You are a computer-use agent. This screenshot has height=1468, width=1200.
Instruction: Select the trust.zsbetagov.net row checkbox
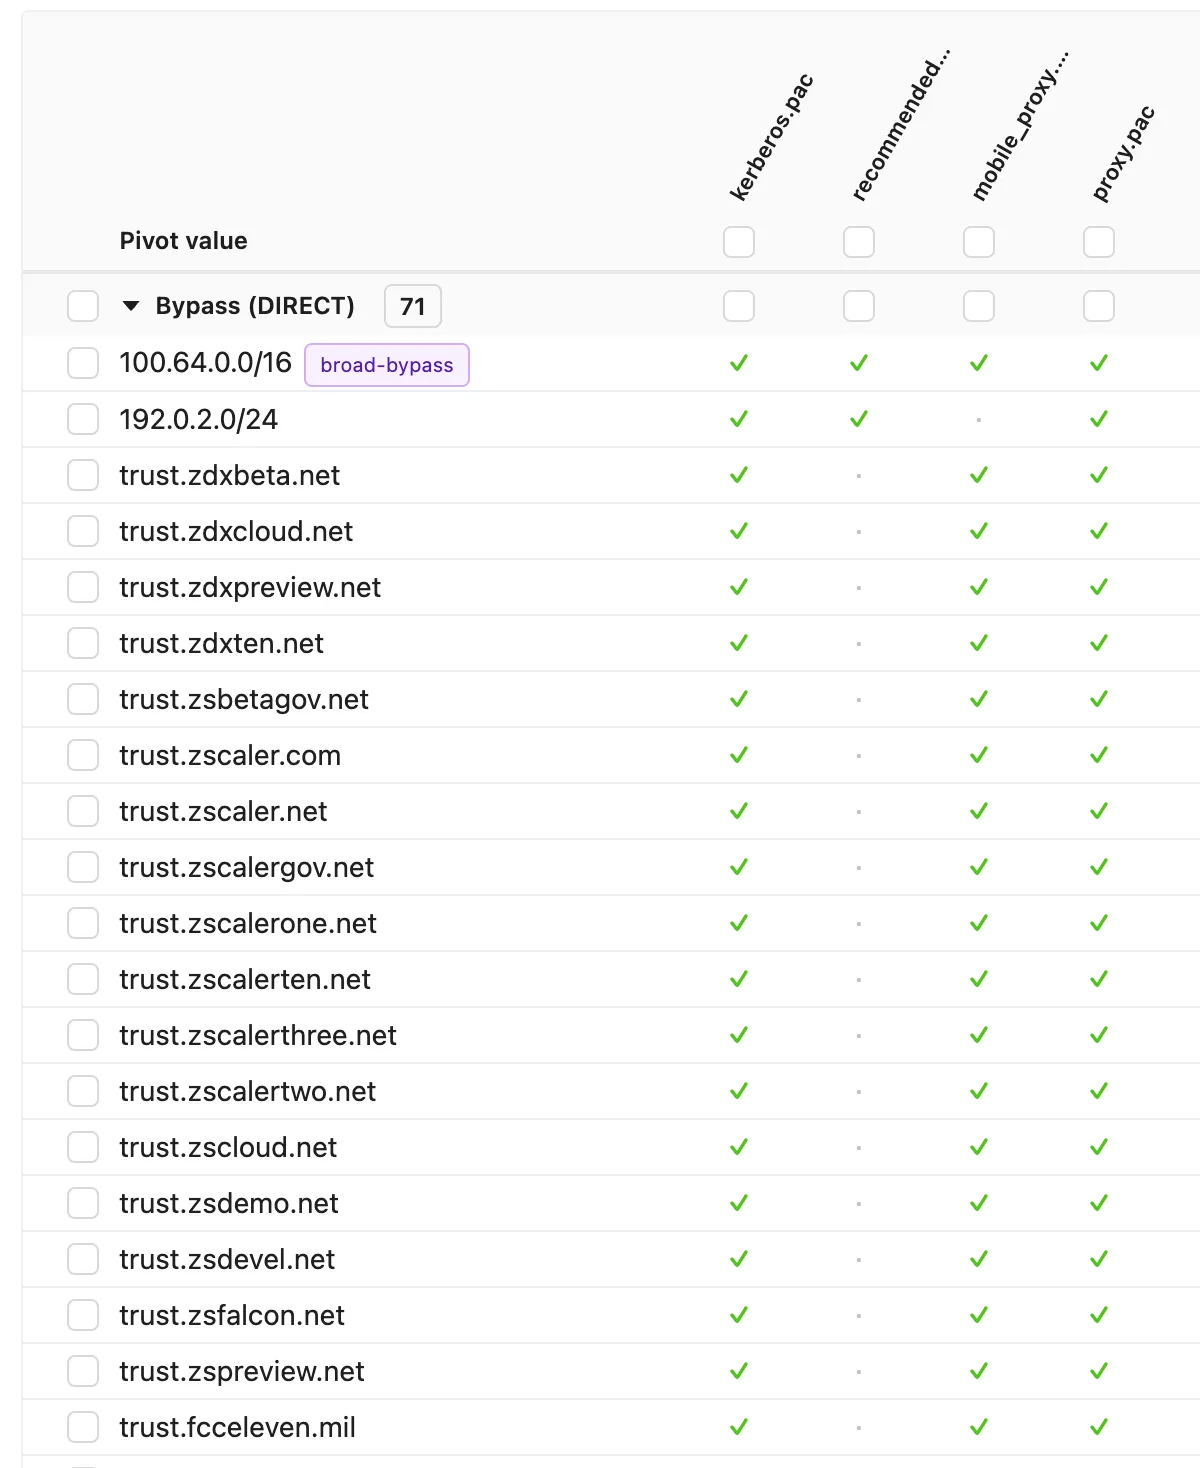(83, 699)
